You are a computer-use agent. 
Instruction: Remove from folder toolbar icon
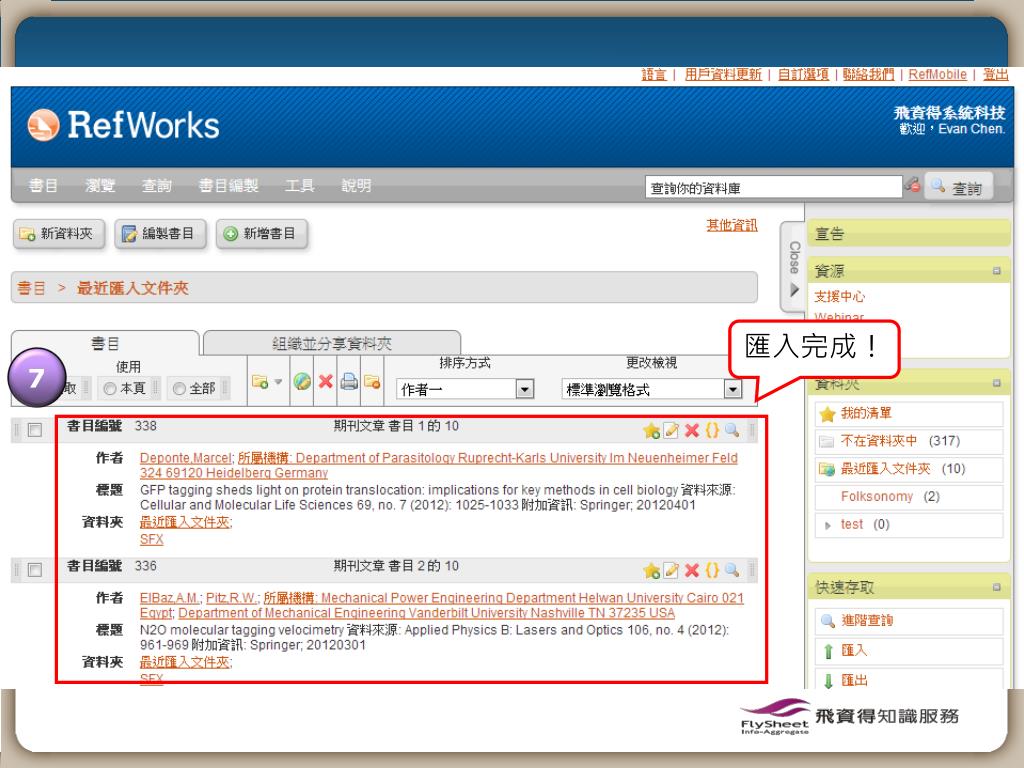pos(372,381)
